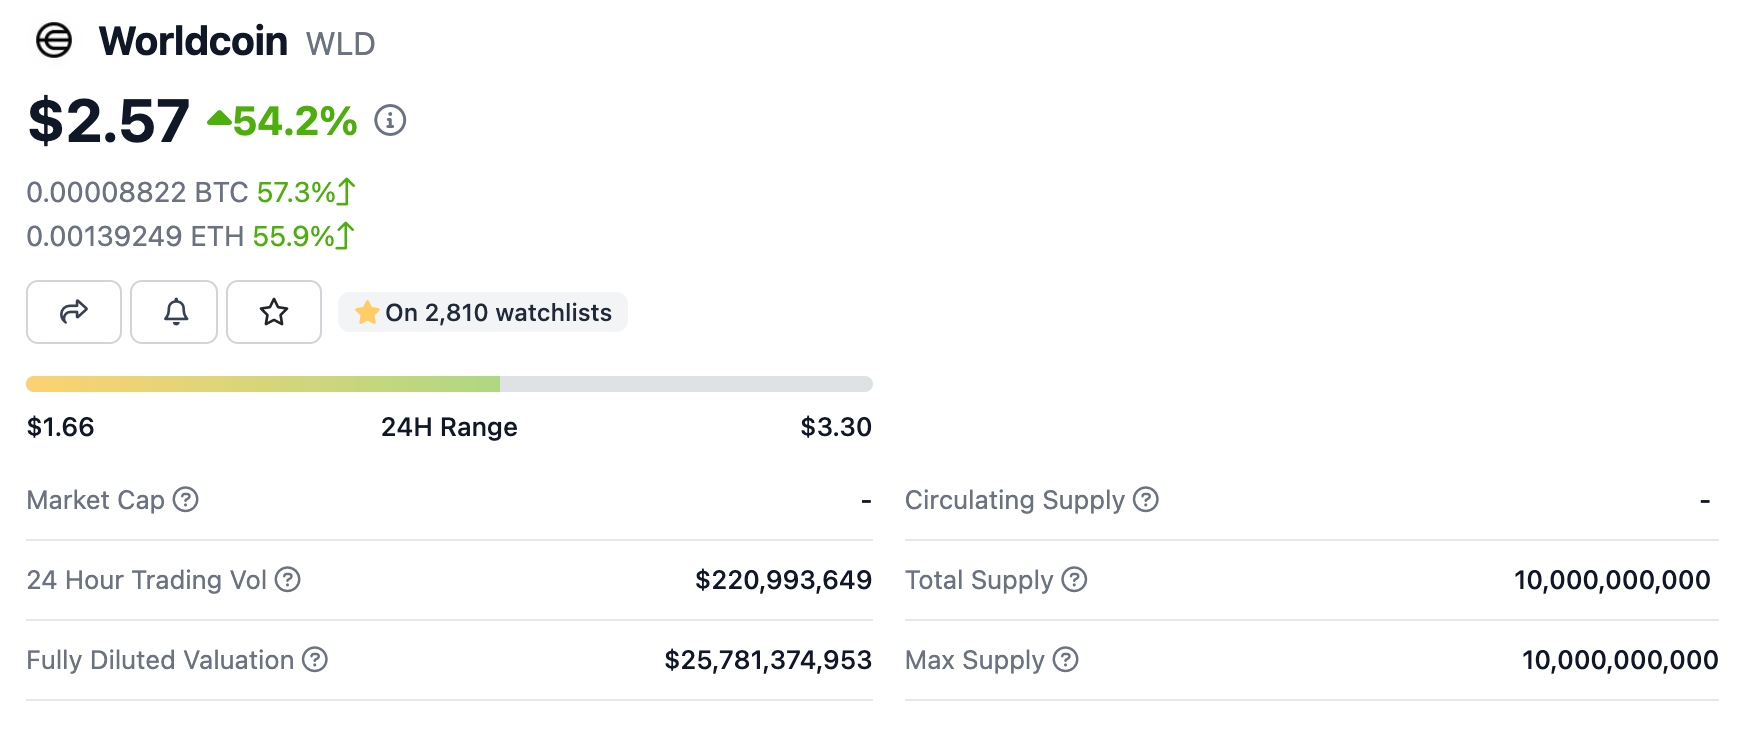Screen dimensions: 1764x730
Task: Click the $25,781,374,953 valuation figure
Action: click(768, 660)
